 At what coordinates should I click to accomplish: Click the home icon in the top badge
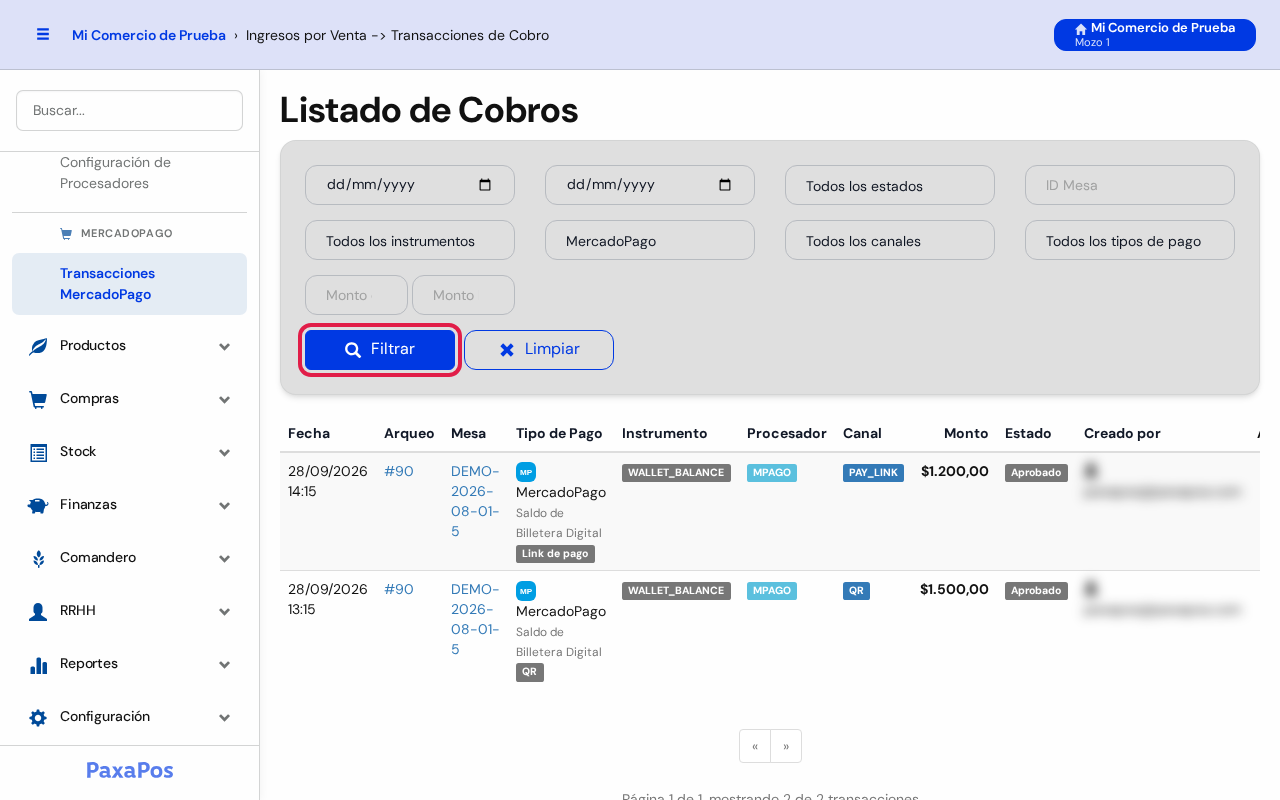click(x=1081, y=29)
